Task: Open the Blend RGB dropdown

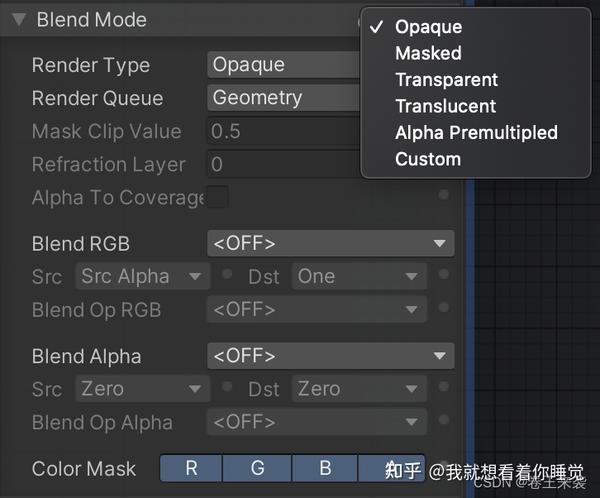Action: (330, 243)
